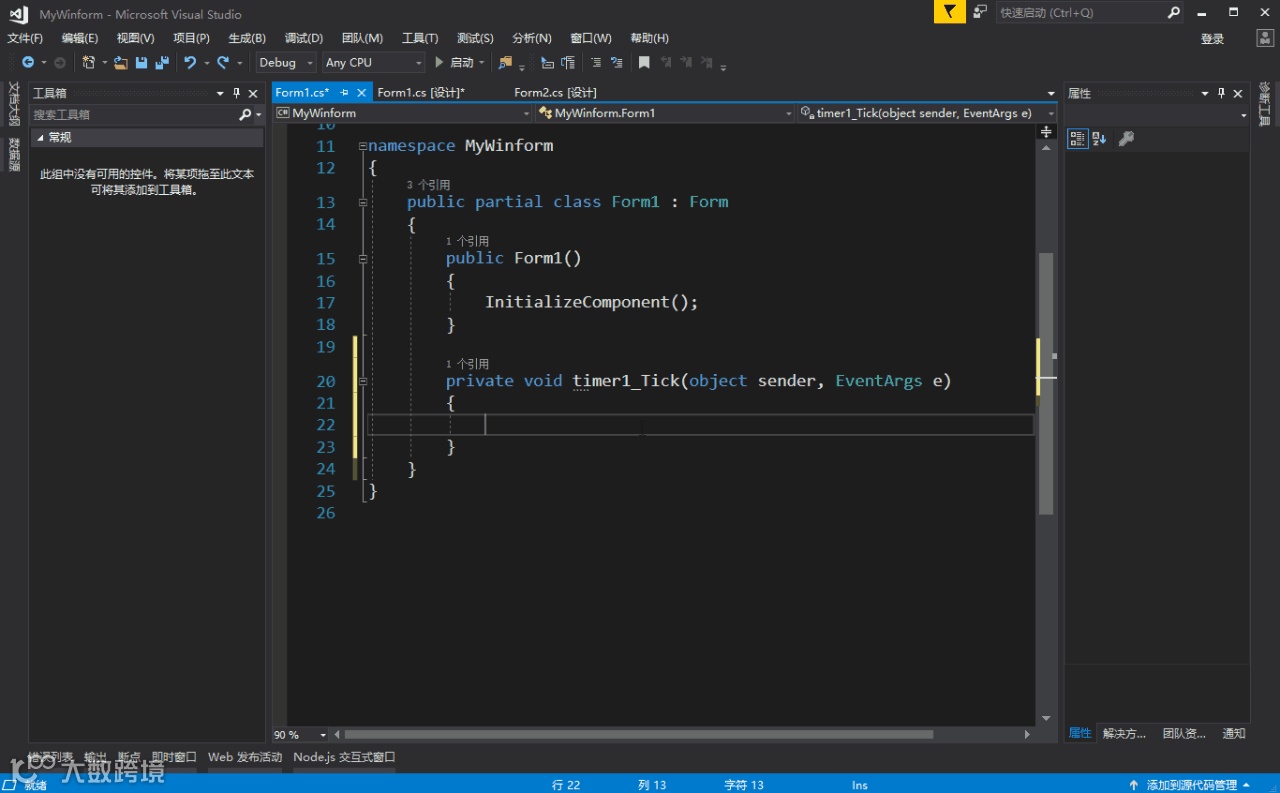Start debugging with the green 启动 play button
This screenshot has height=793, width=1280.
coord(454,62)
